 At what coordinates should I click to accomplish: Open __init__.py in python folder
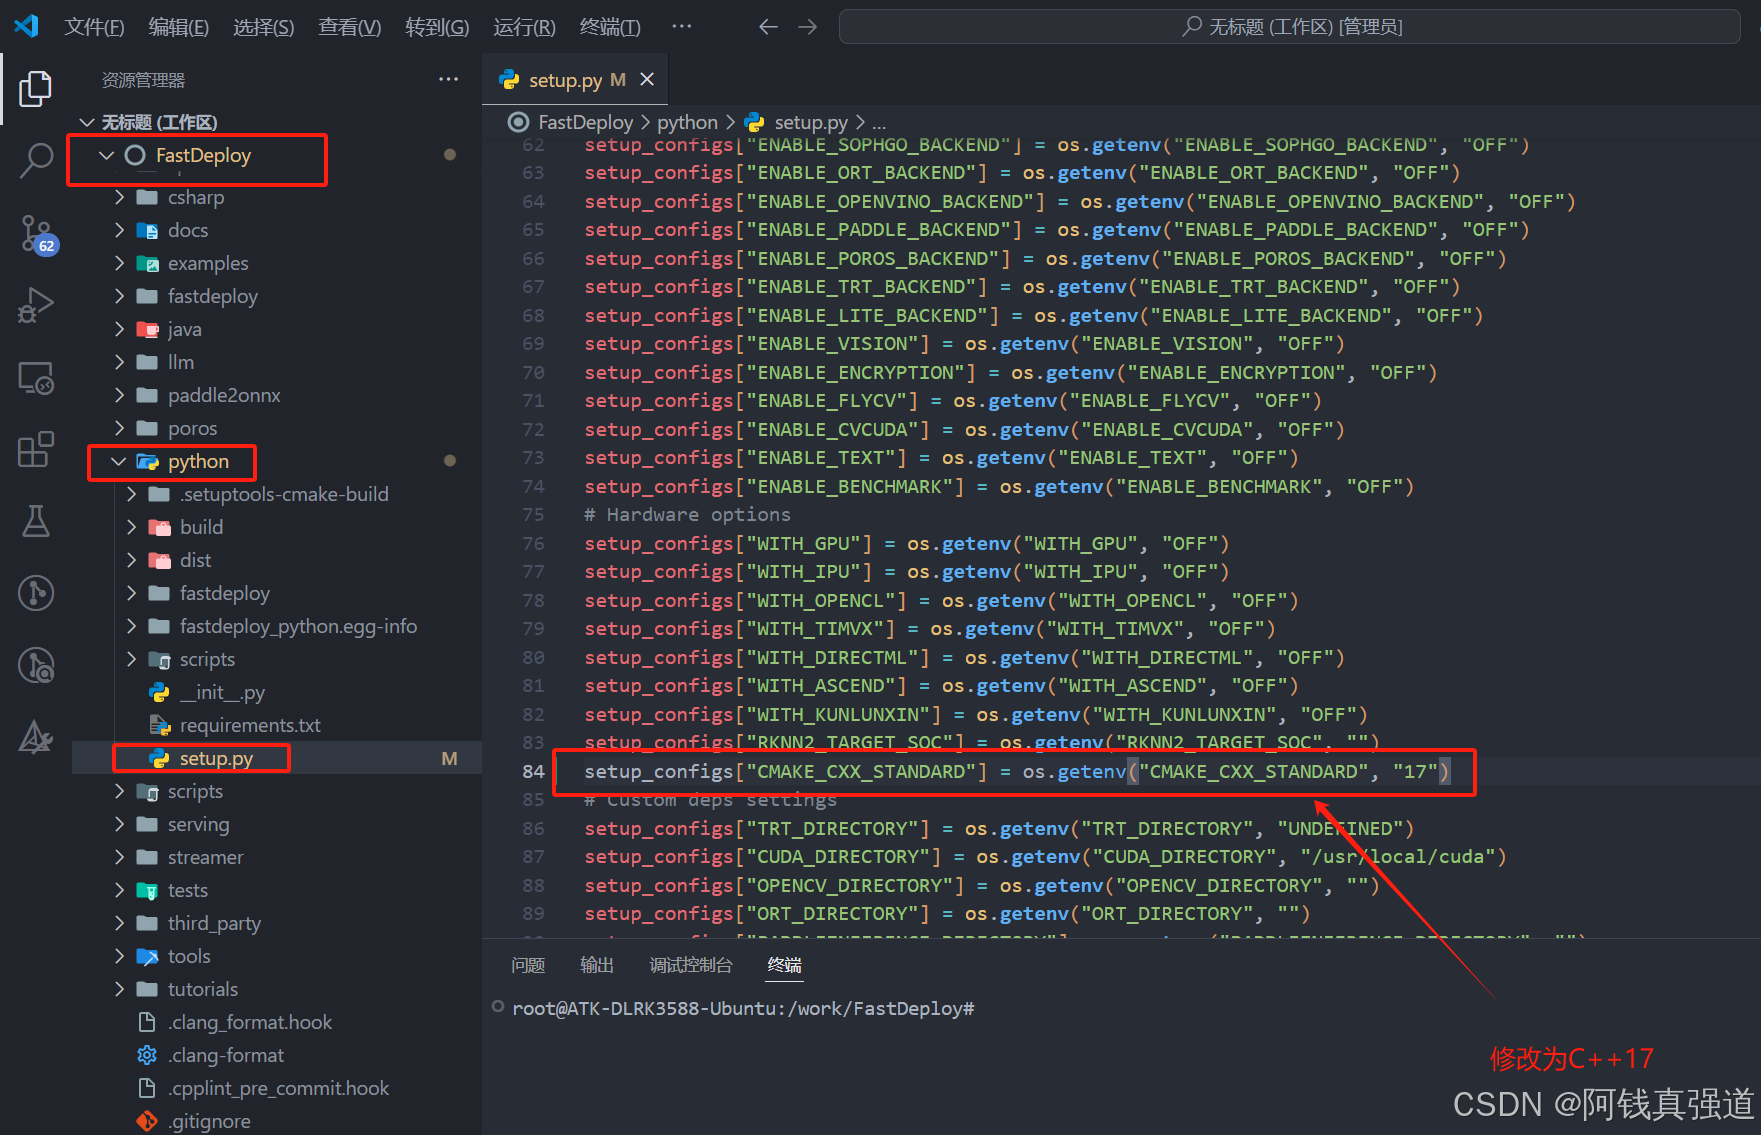(x=221, y=692)
